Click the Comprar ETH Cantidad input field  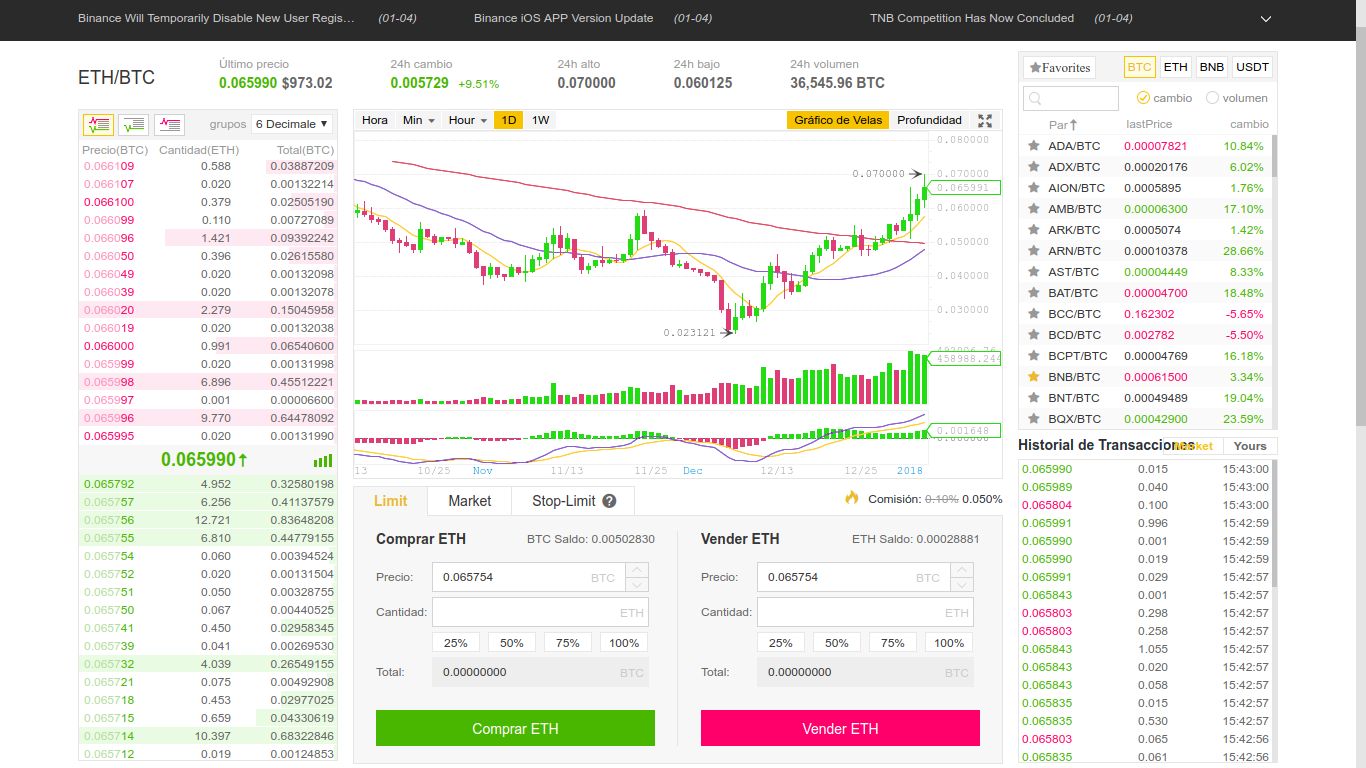pyautogui.click(x=540, y=612)
